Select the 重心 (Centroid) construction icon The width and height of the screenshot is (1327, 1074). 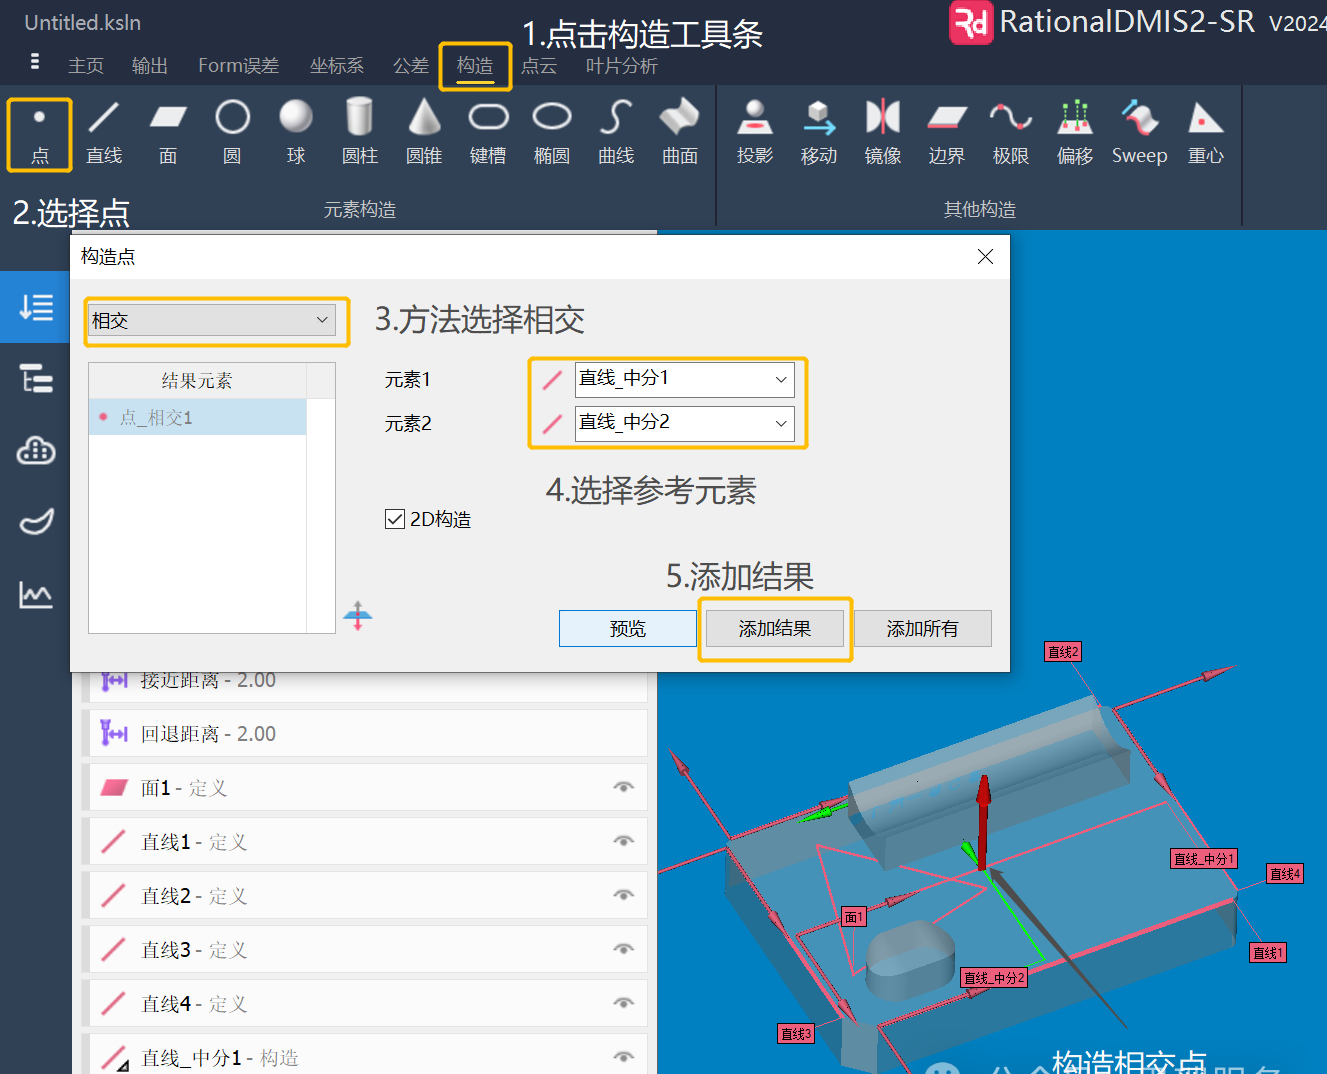pyautogui.click(x=1205, y=131)
